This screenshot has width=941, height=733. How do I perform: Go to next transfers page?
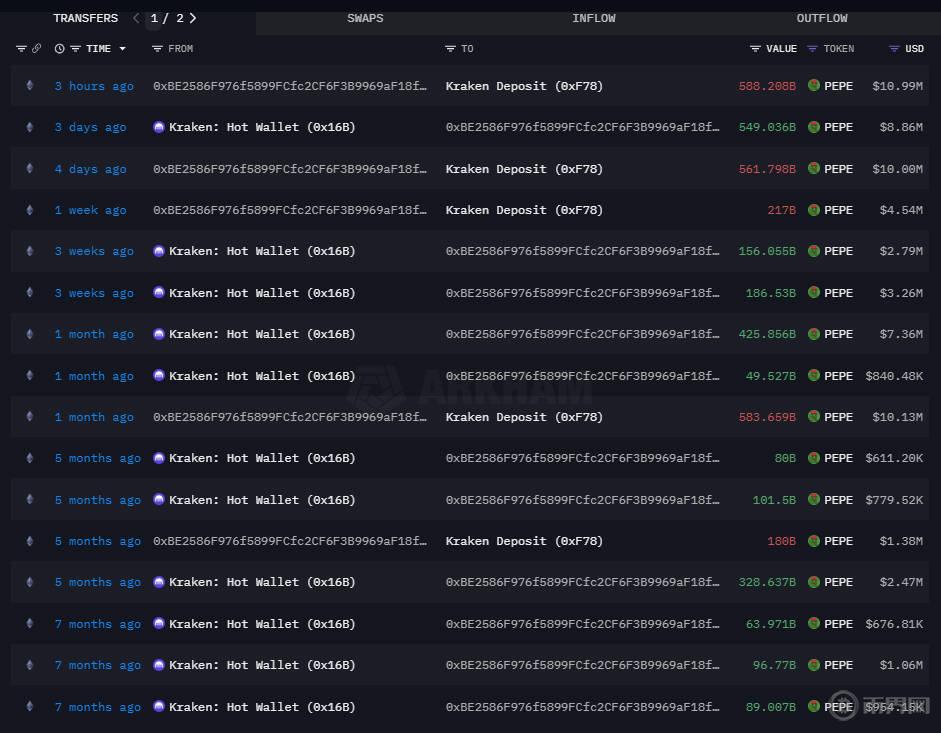click(x=193, y=18)
